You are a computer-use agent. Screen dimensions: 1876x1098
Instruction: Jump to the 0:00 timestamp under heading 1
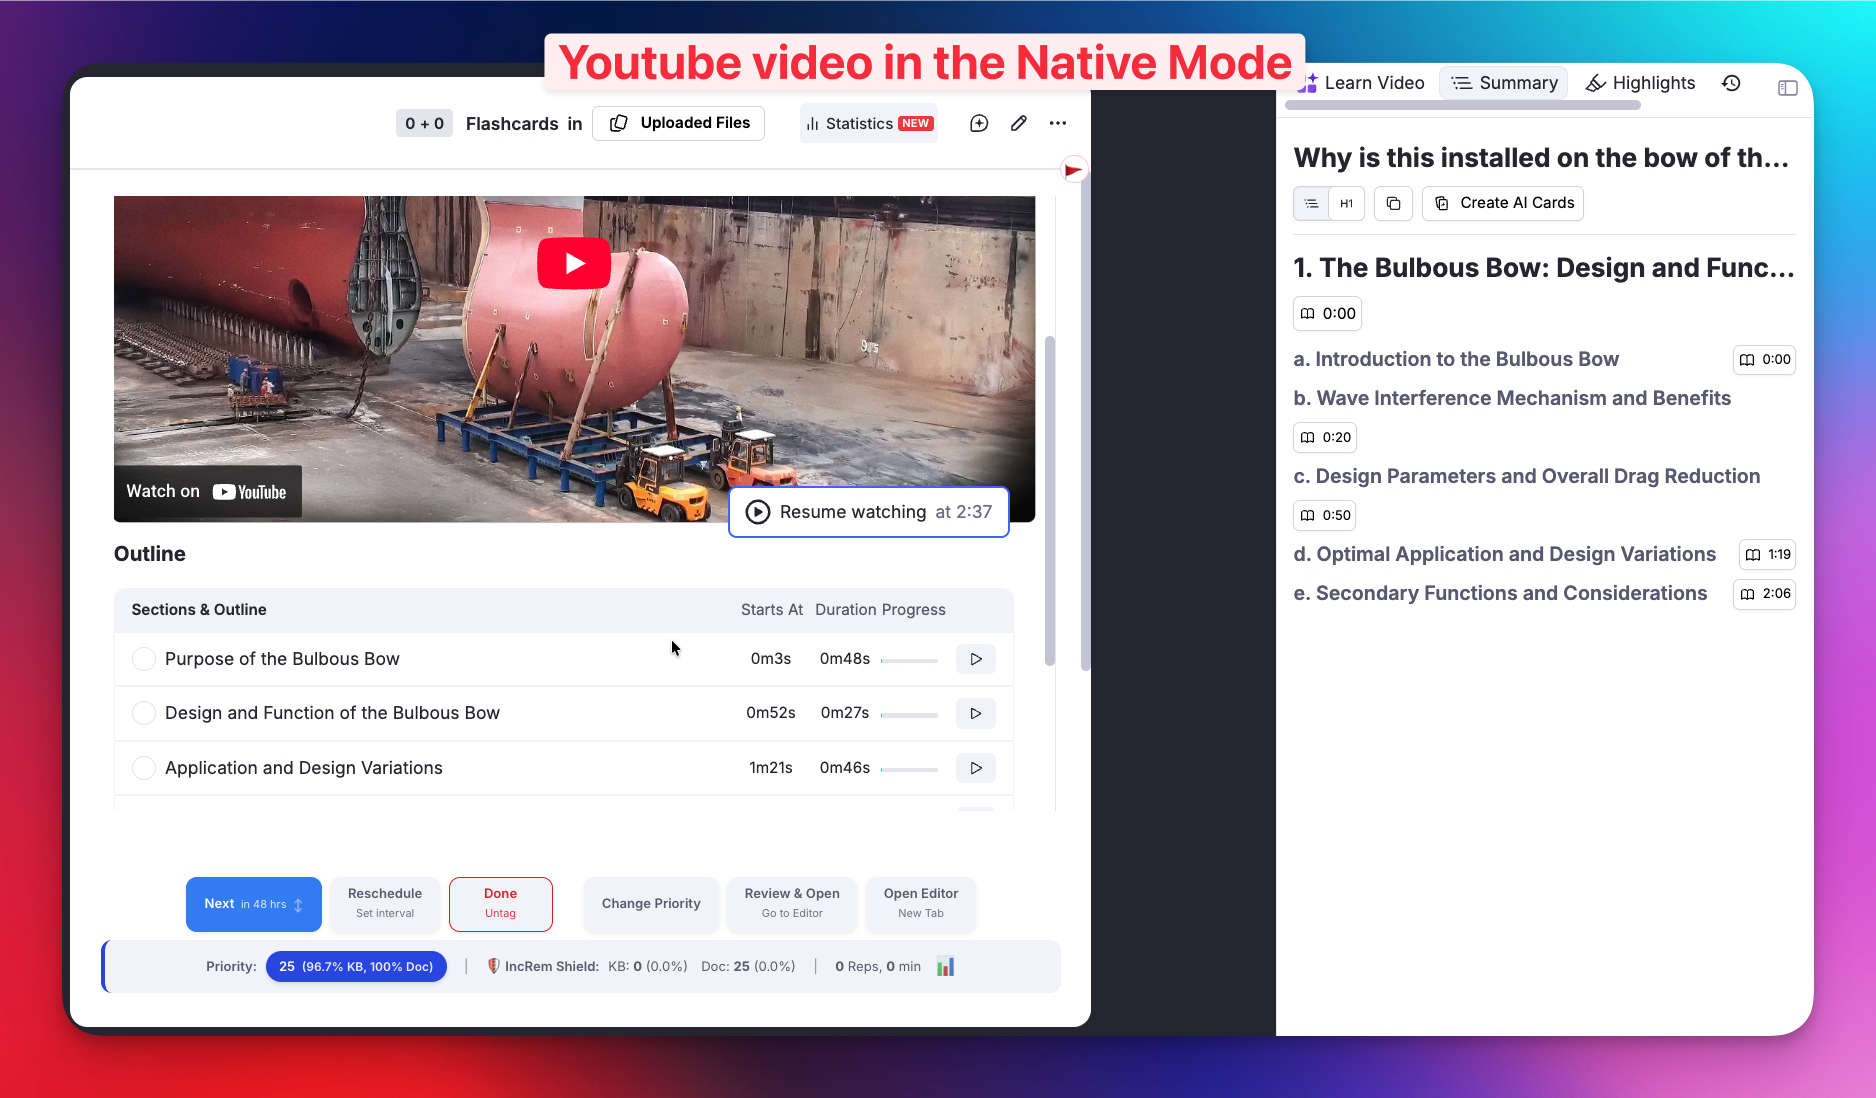click(1327, 313)
